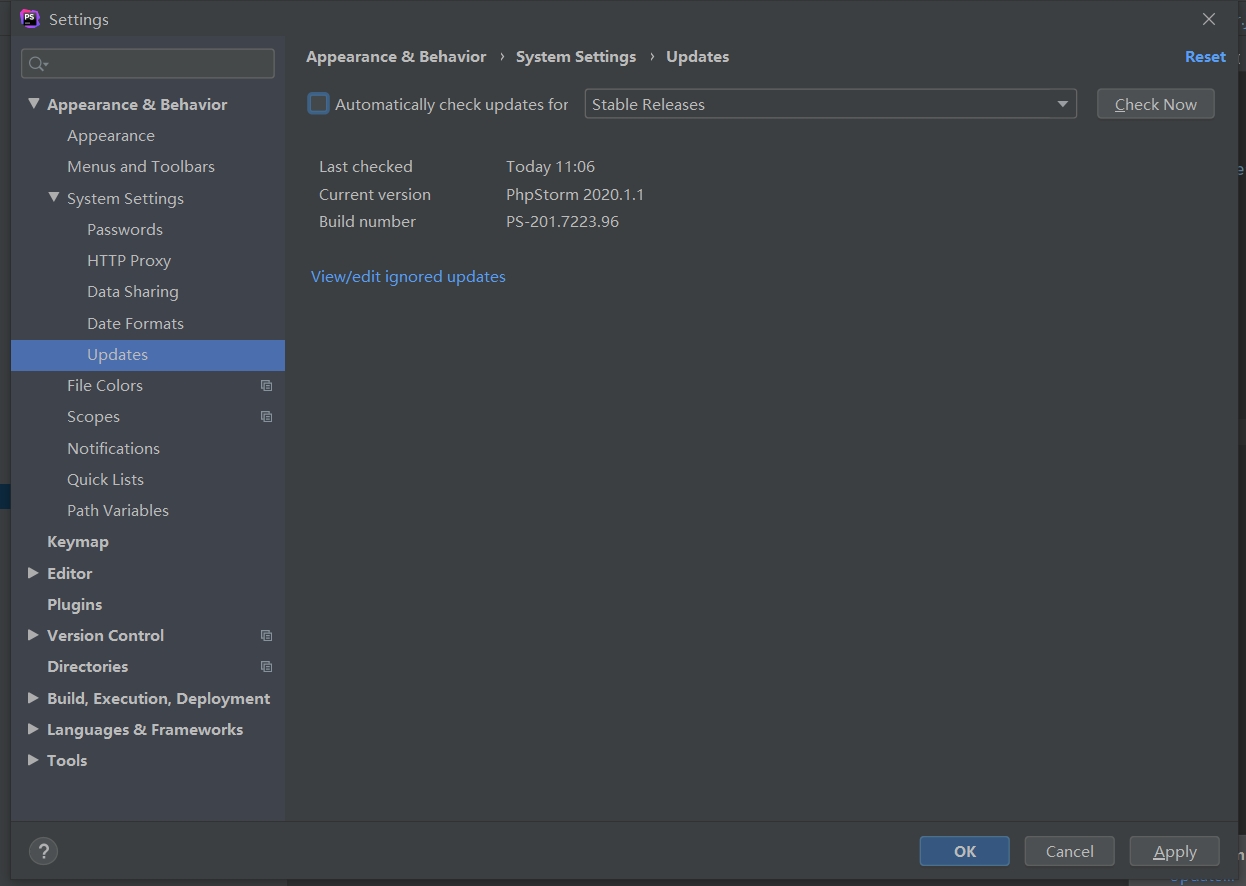Open View/edit ignored updates link
The width and height of the screenshot is (1246, 886).
408,277
